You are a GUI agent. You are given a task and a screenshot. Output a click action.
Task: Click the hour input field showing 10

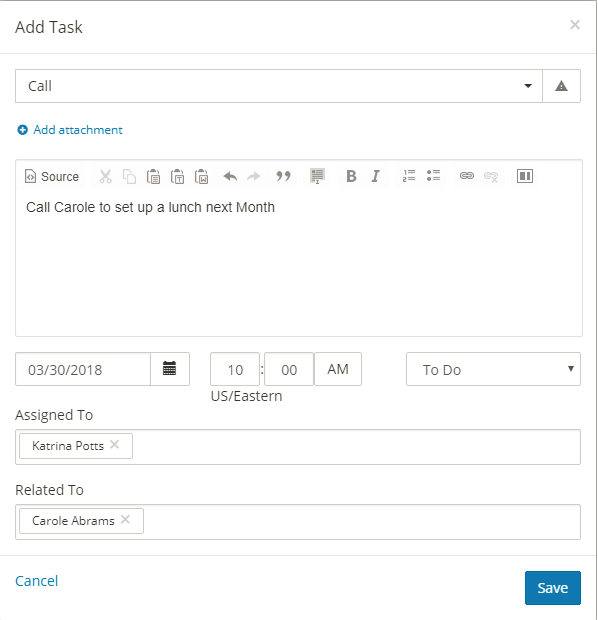point(235,369)
